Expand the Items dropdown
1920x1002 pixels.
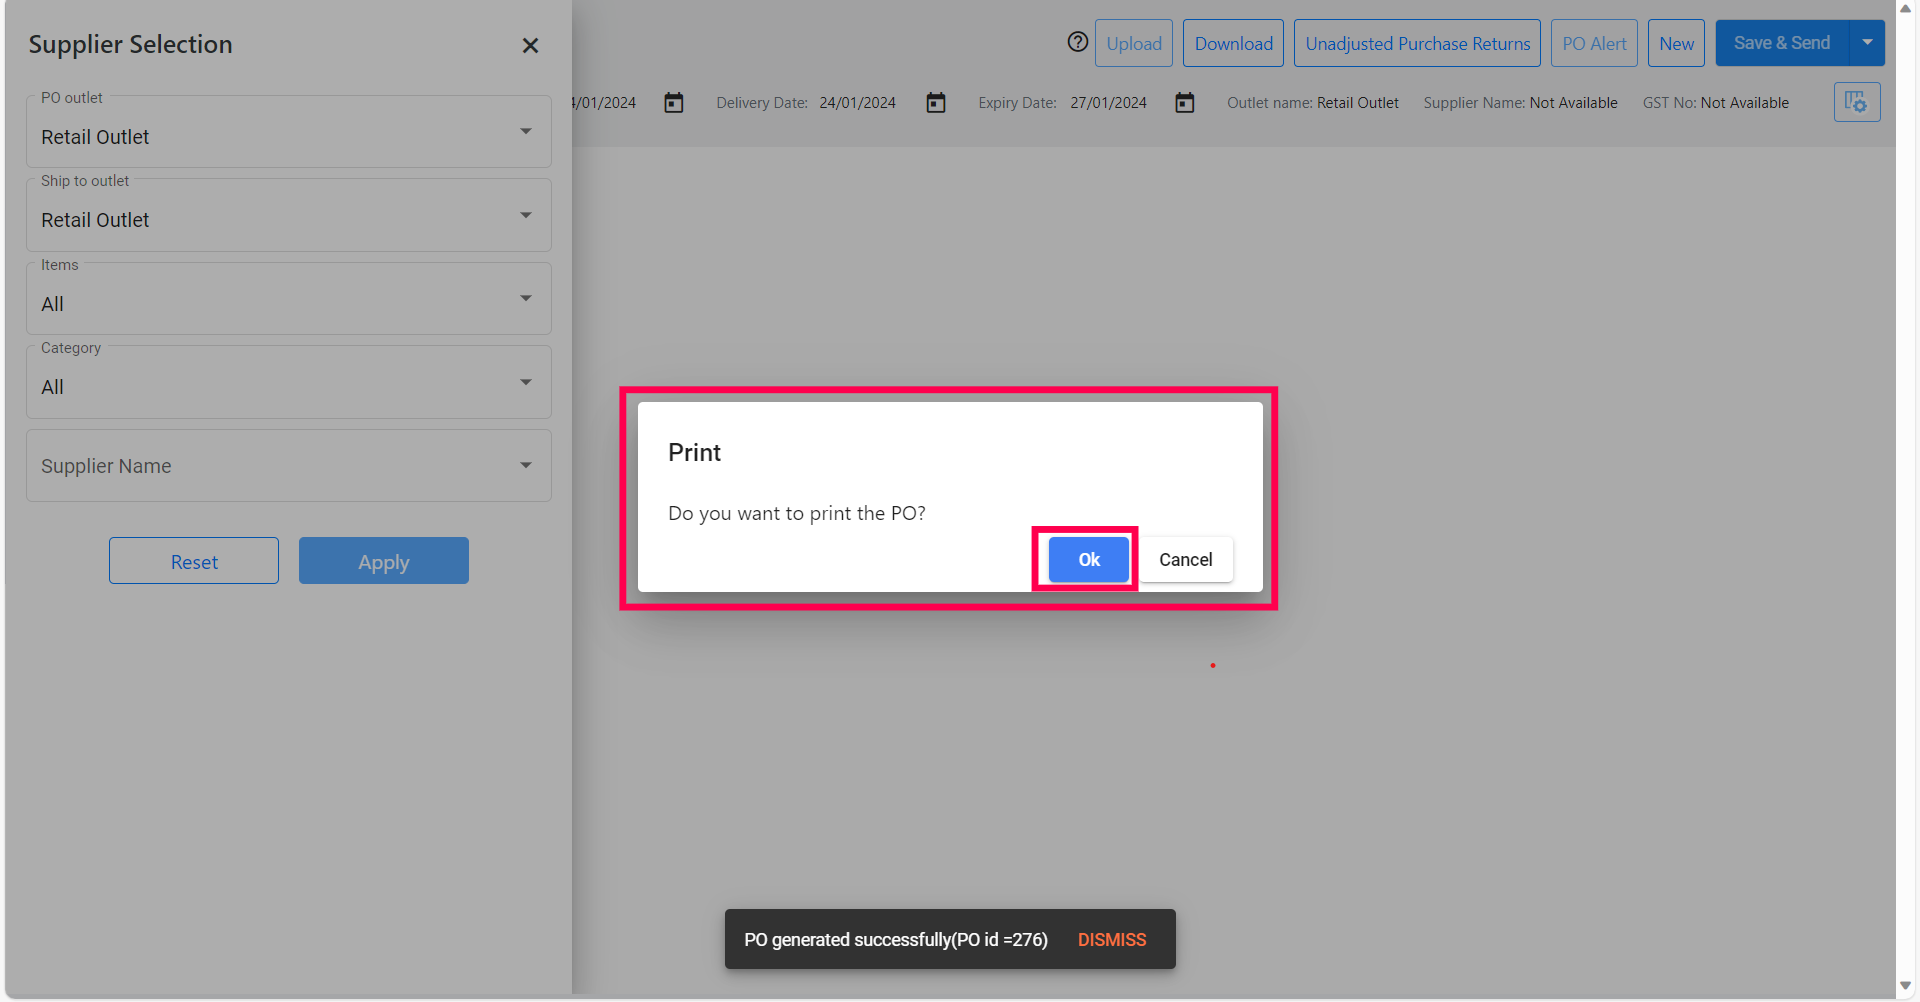[289, 299]
